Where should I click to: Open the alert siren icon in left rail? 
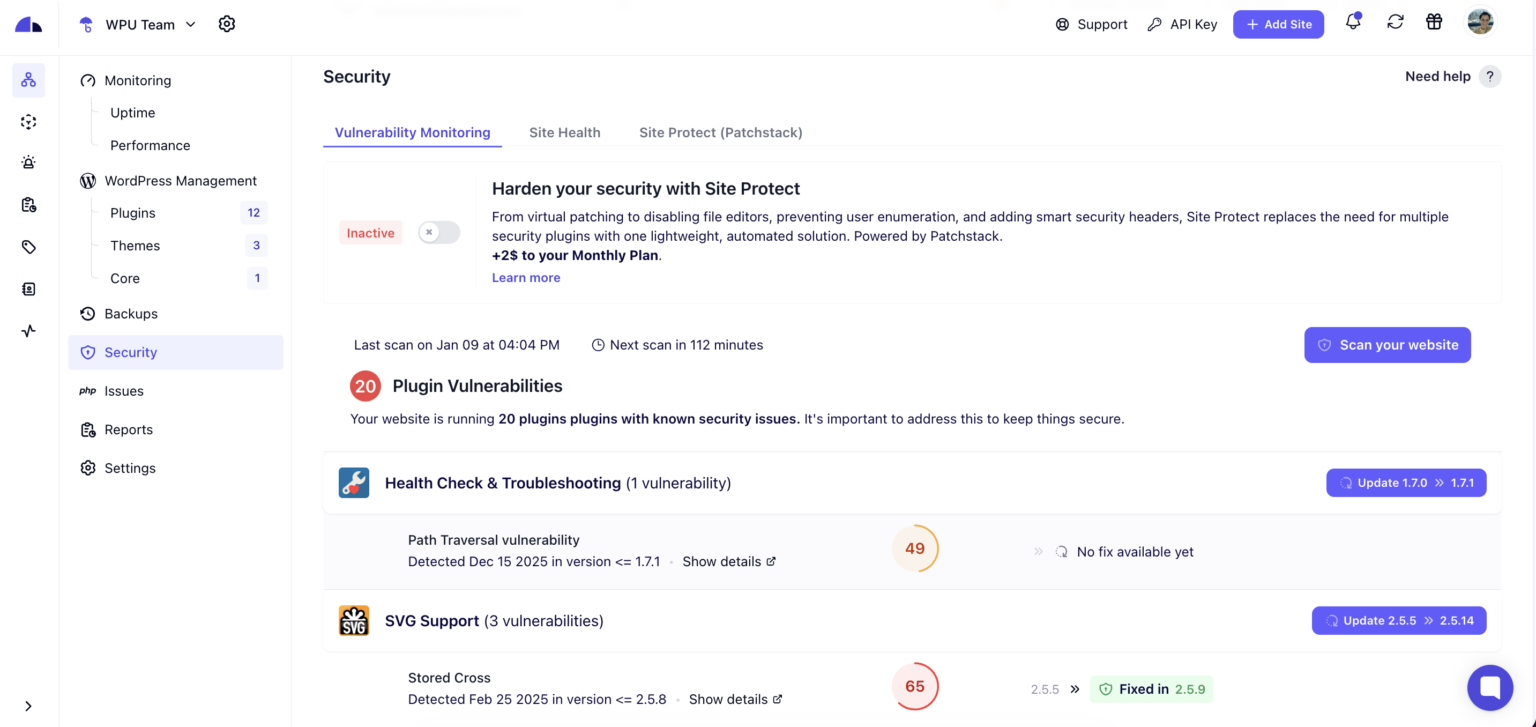click(28, 162)
